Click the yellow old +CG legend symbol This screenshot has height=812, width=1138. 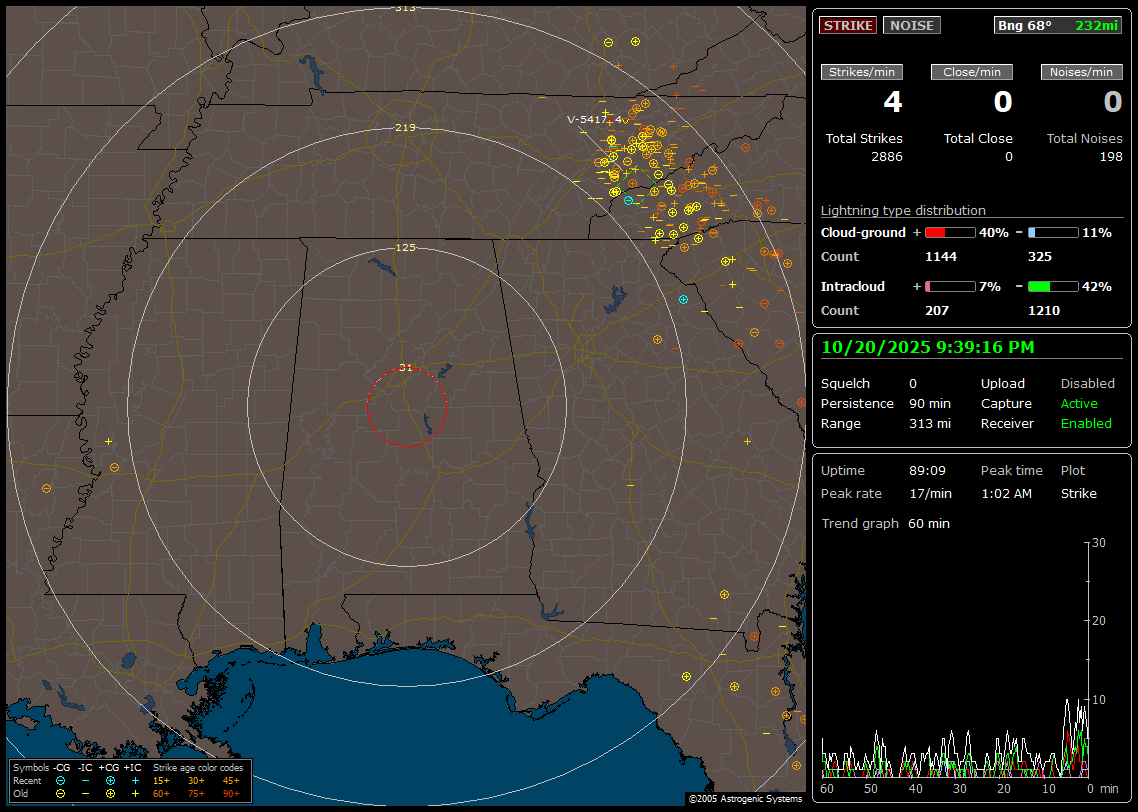click(x=110, y=793)
